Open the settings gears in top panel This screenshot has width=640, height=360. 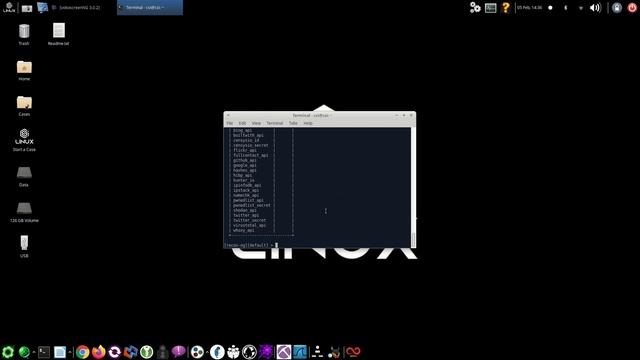[x=475, y=7]
